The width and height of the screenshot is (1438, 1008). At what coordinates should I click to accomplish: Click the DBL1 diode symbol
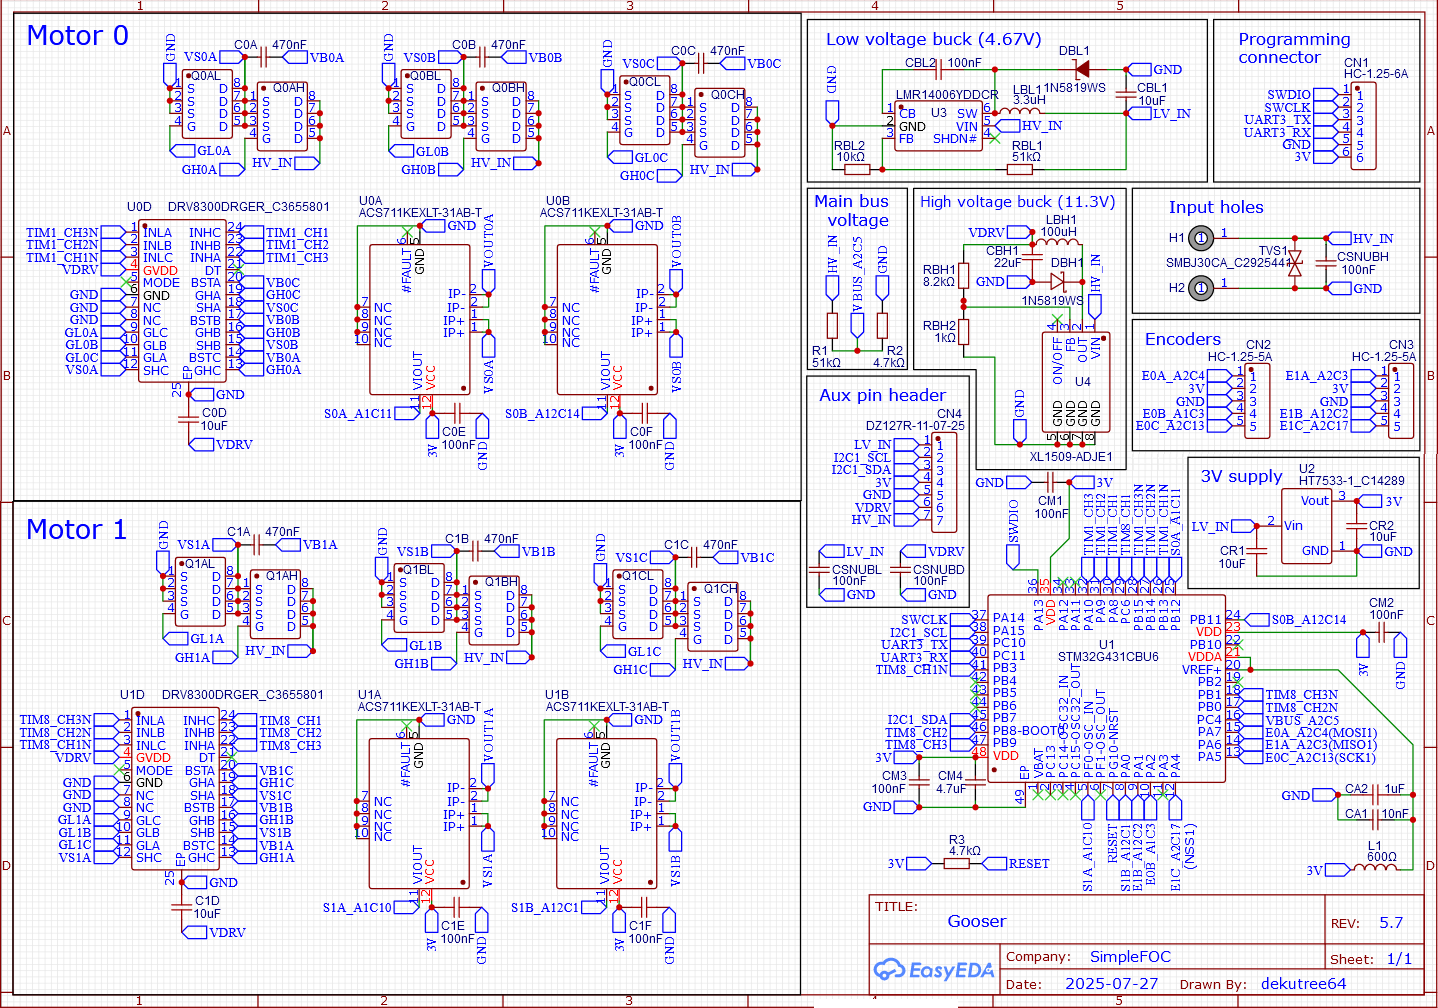point(1082,69)
